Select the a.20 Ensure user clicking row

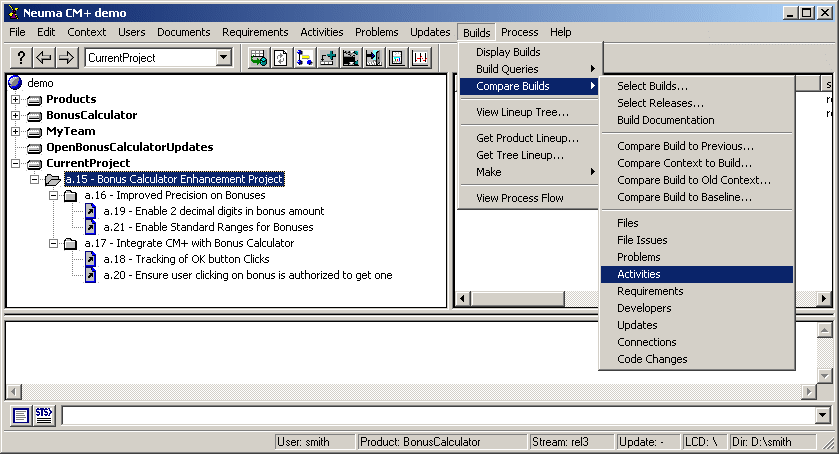tap(248, 275)
